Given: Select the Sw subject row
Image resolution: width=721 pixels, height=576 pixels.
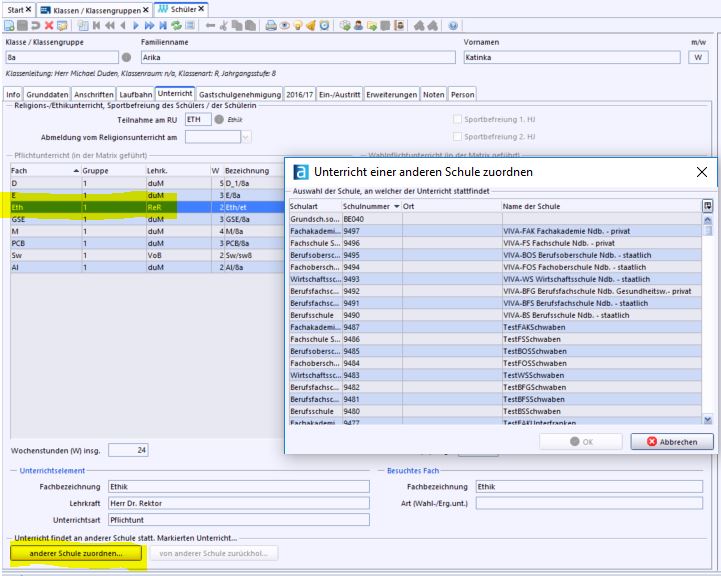Looking at the screenshot, I should tap(147, 255).
